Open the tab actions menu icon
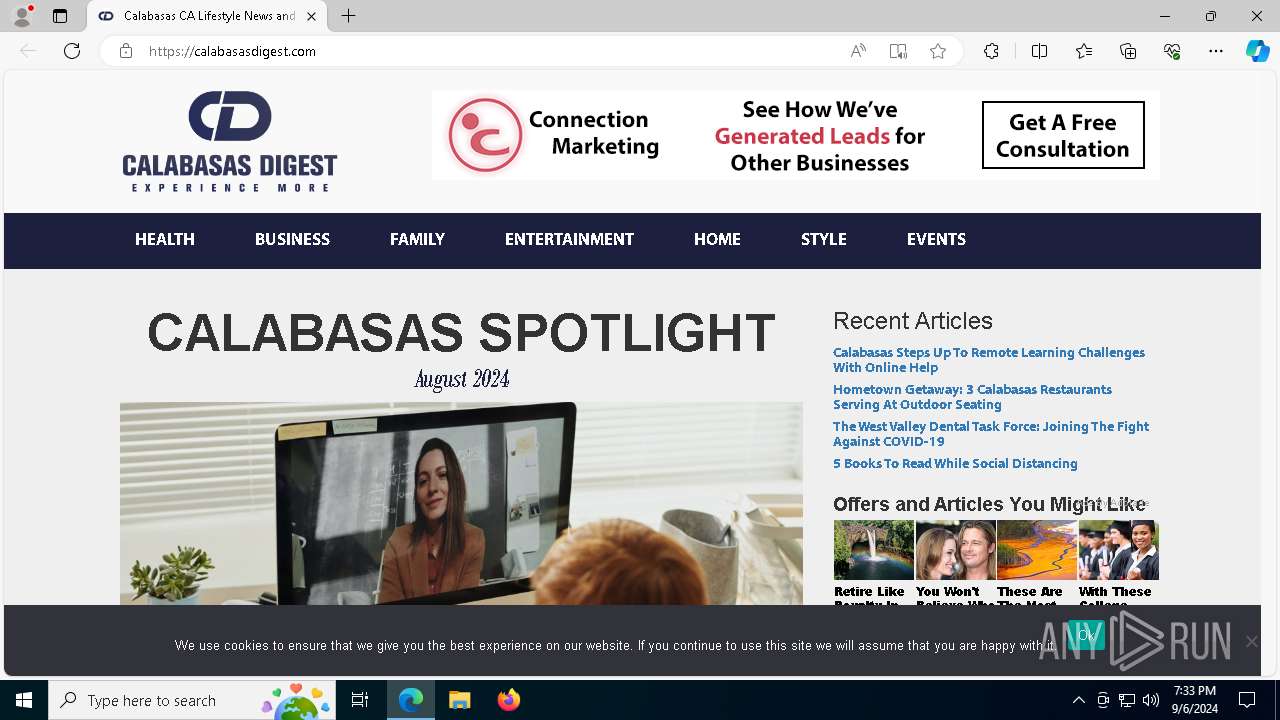The image size is (1280, 720). [60, 16]
